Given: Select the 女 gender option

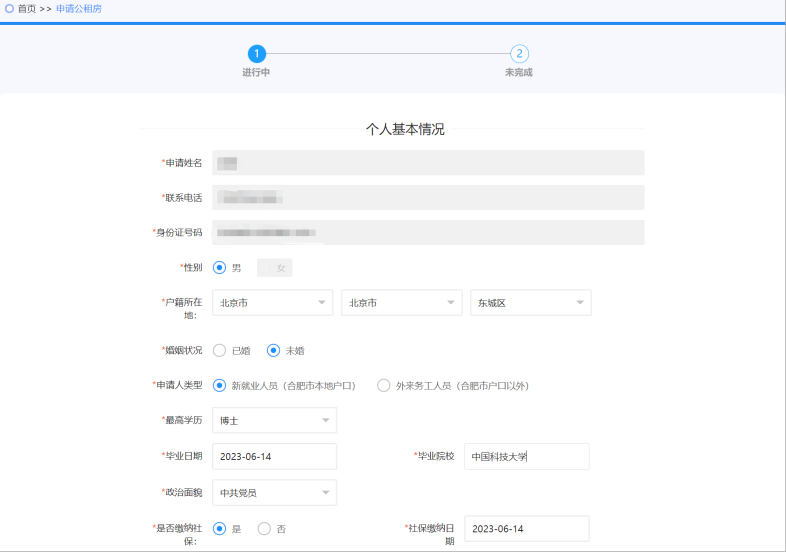Looking at the screenshot, I should coord(275,268).
